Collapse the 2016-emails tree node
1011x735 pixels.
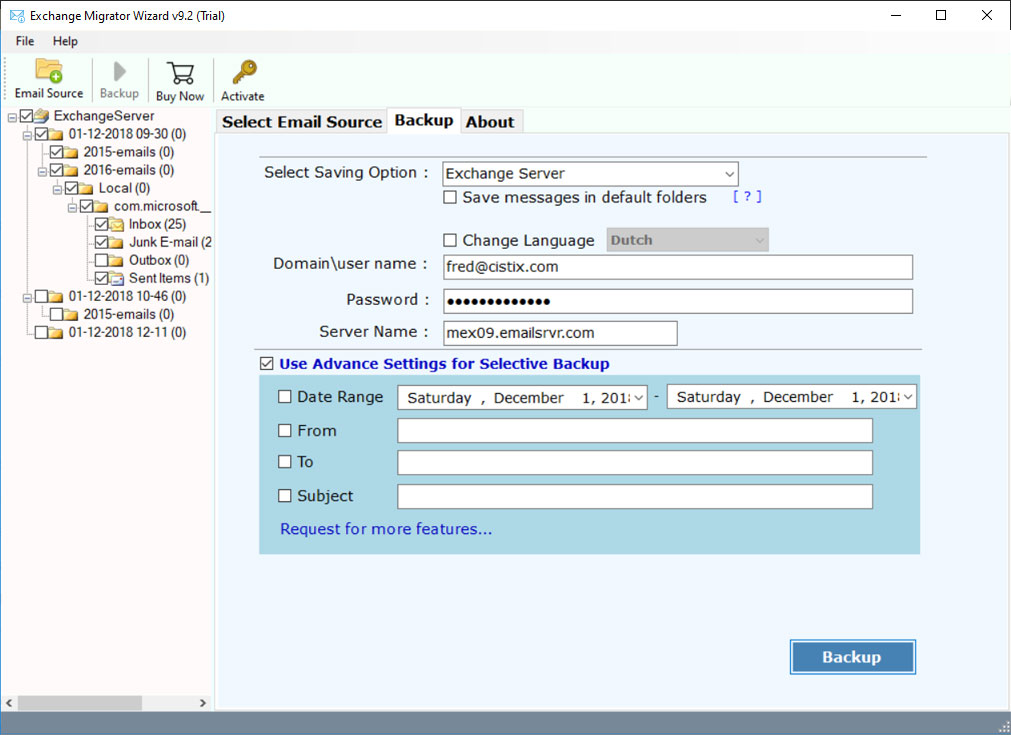point(42,172)
